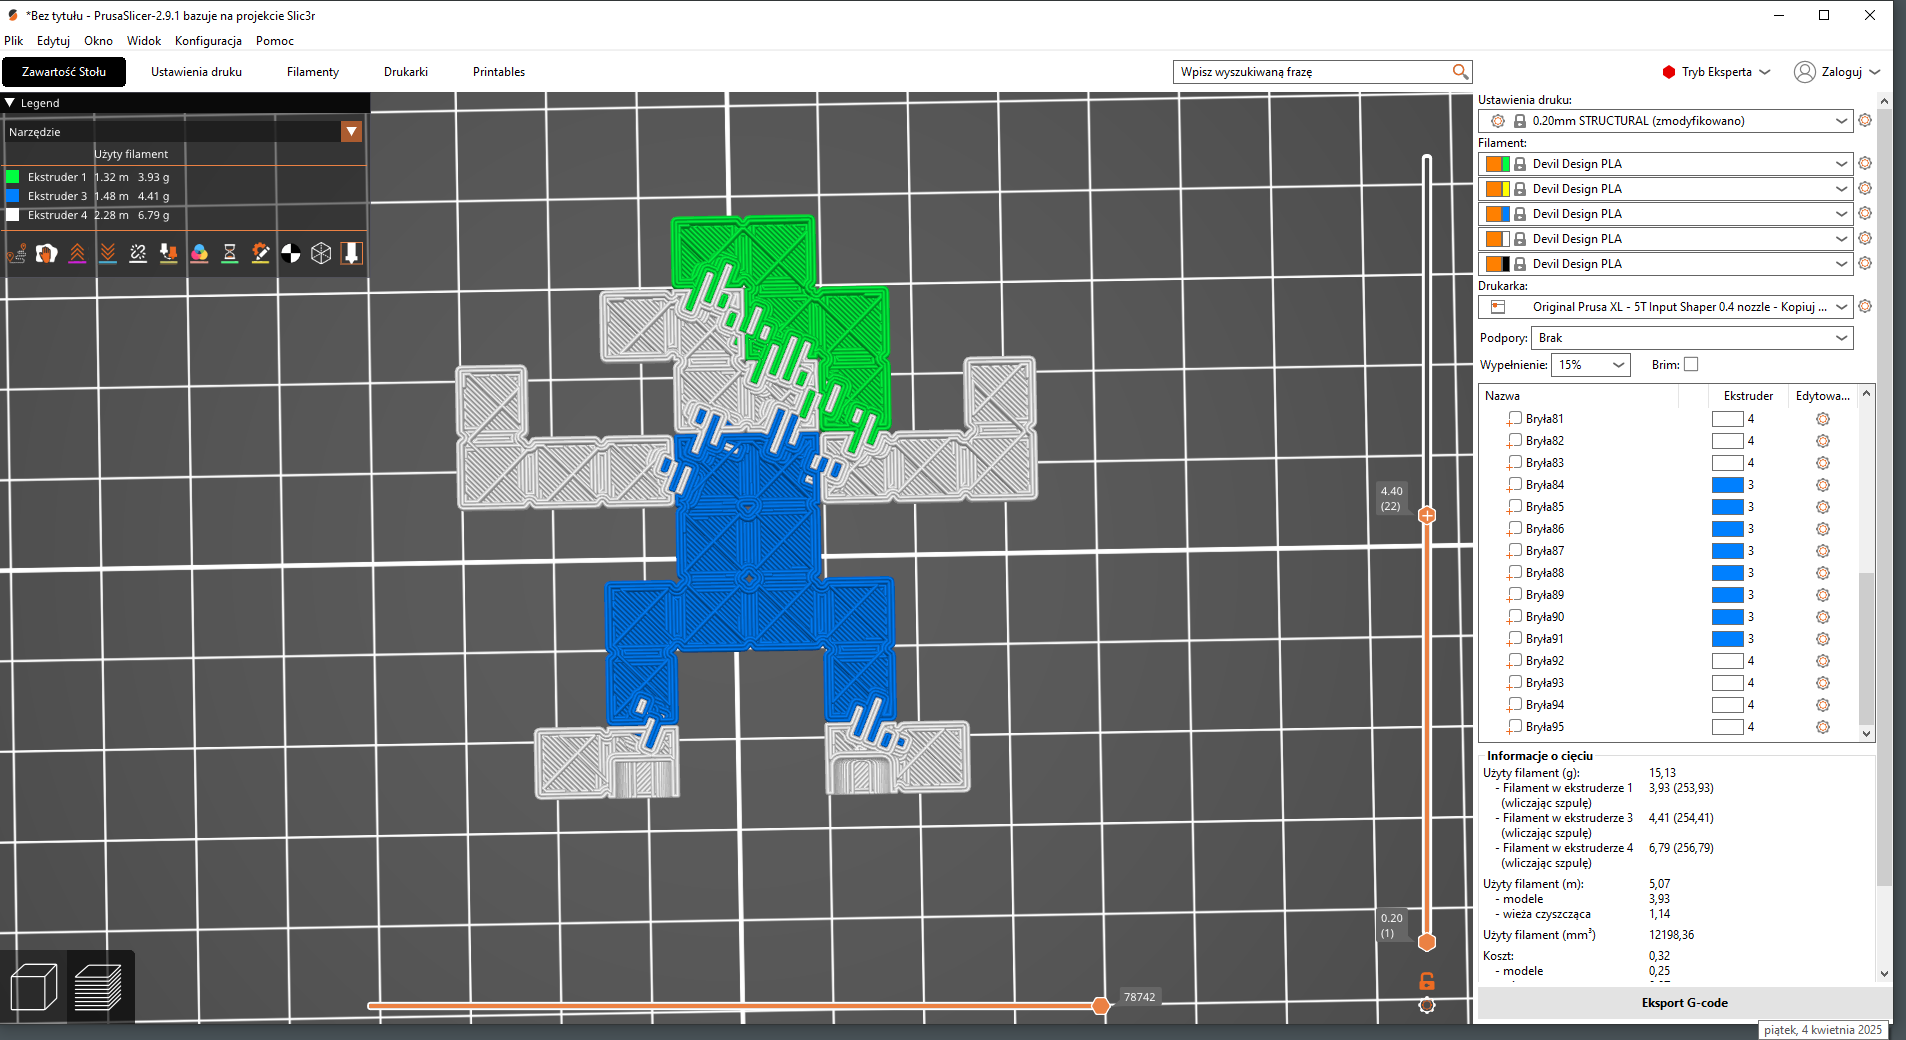Collapse the Legend panel
The width and height of the screenshot is (1906, 1040).
point(9,102)
